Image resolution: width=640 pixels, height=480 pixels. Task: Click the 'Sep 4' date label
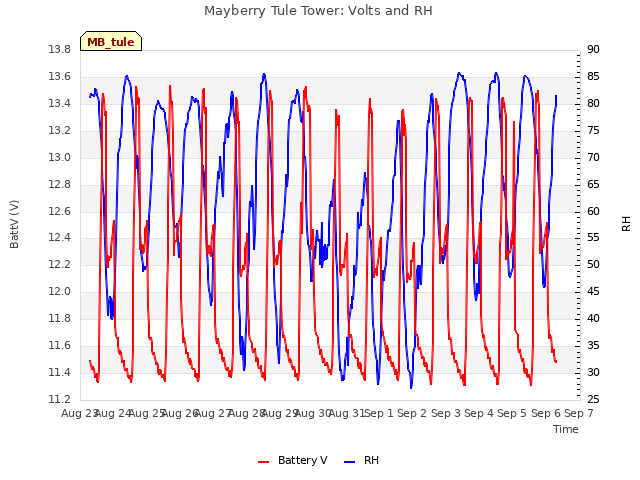point(479,414)
